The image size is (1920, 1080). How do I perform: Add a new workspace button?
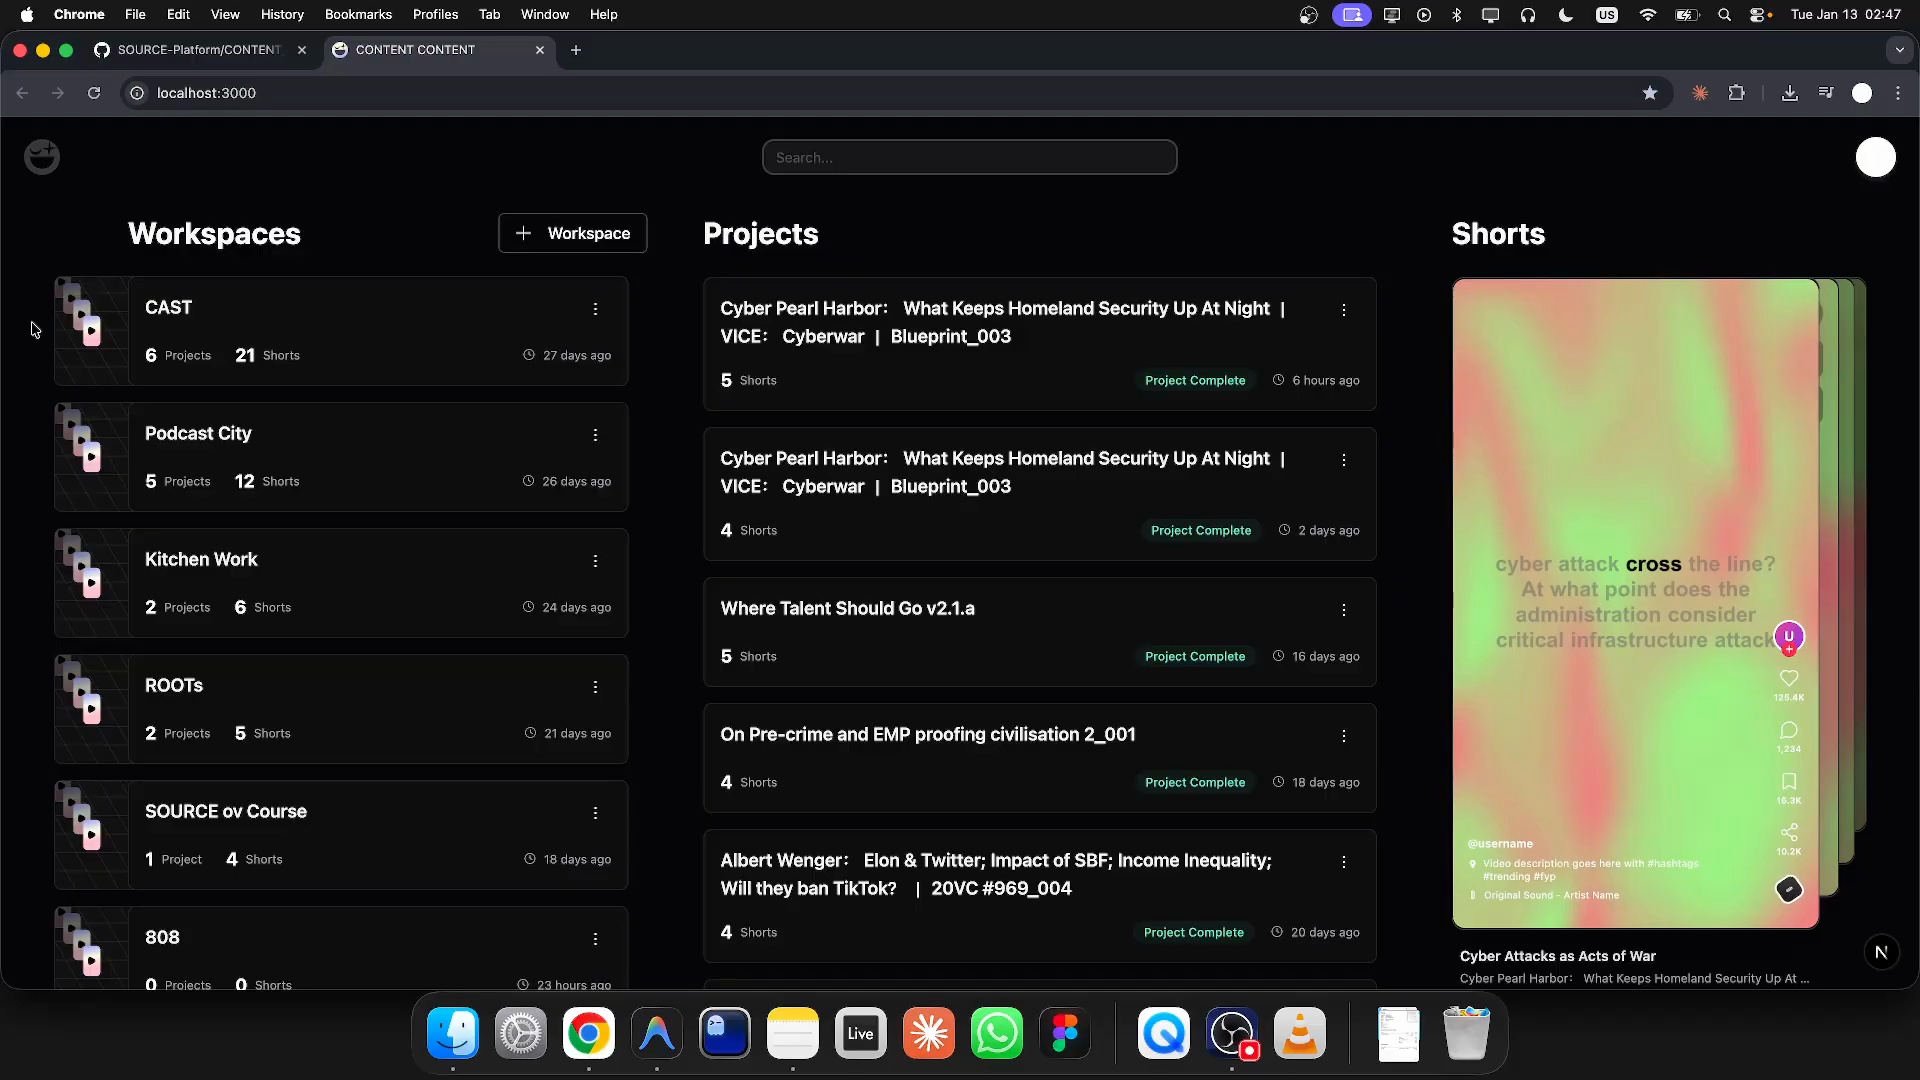pos(573,233)
